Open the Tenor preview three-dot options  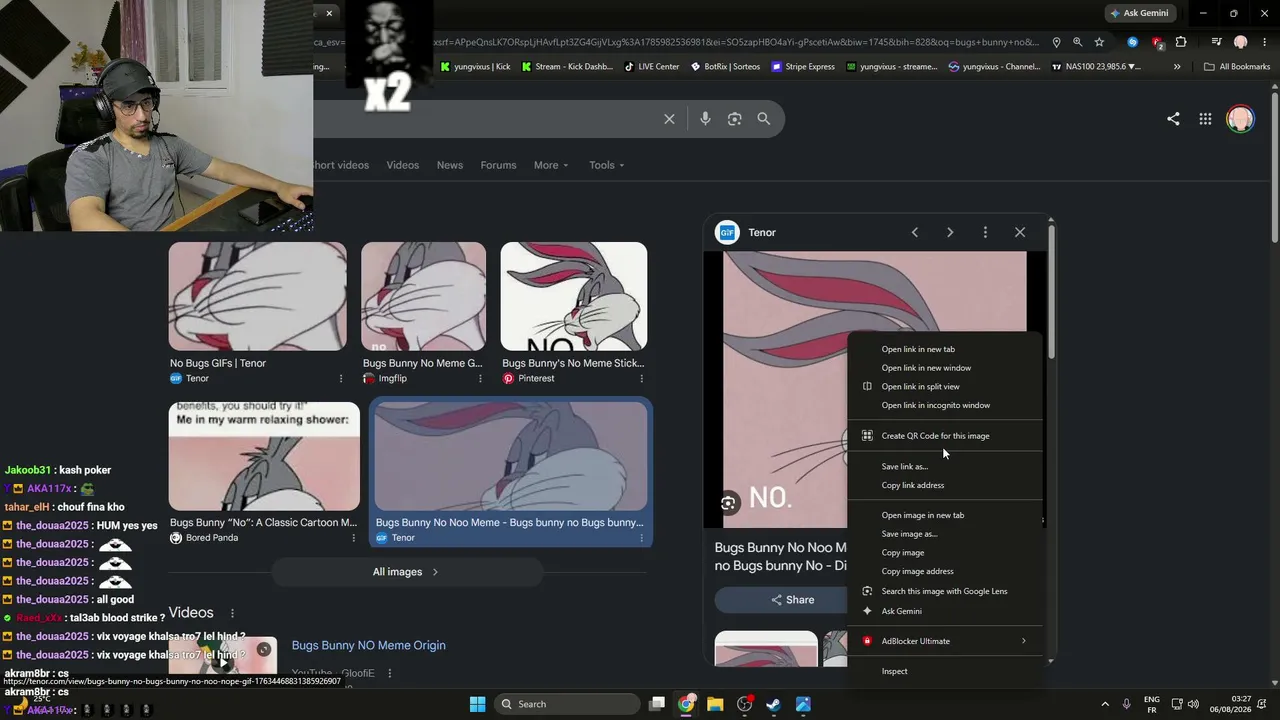coord(985,232)
